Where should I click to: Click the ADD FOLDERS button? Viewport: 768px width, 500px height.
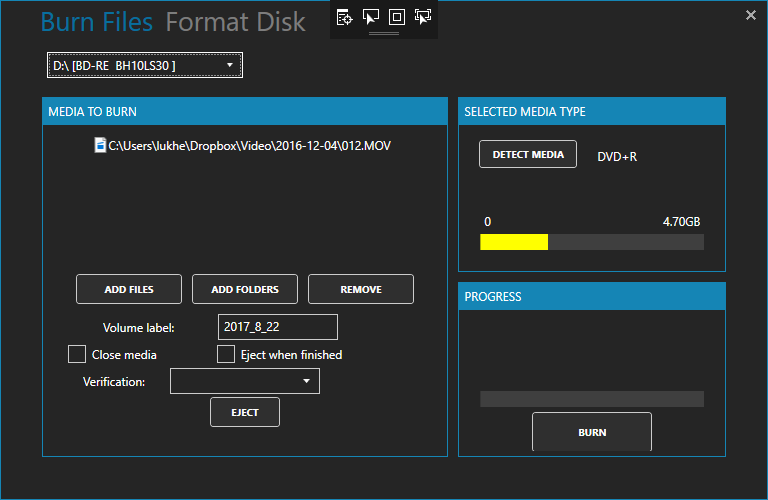pyautogui.click(x=245, y=289)
